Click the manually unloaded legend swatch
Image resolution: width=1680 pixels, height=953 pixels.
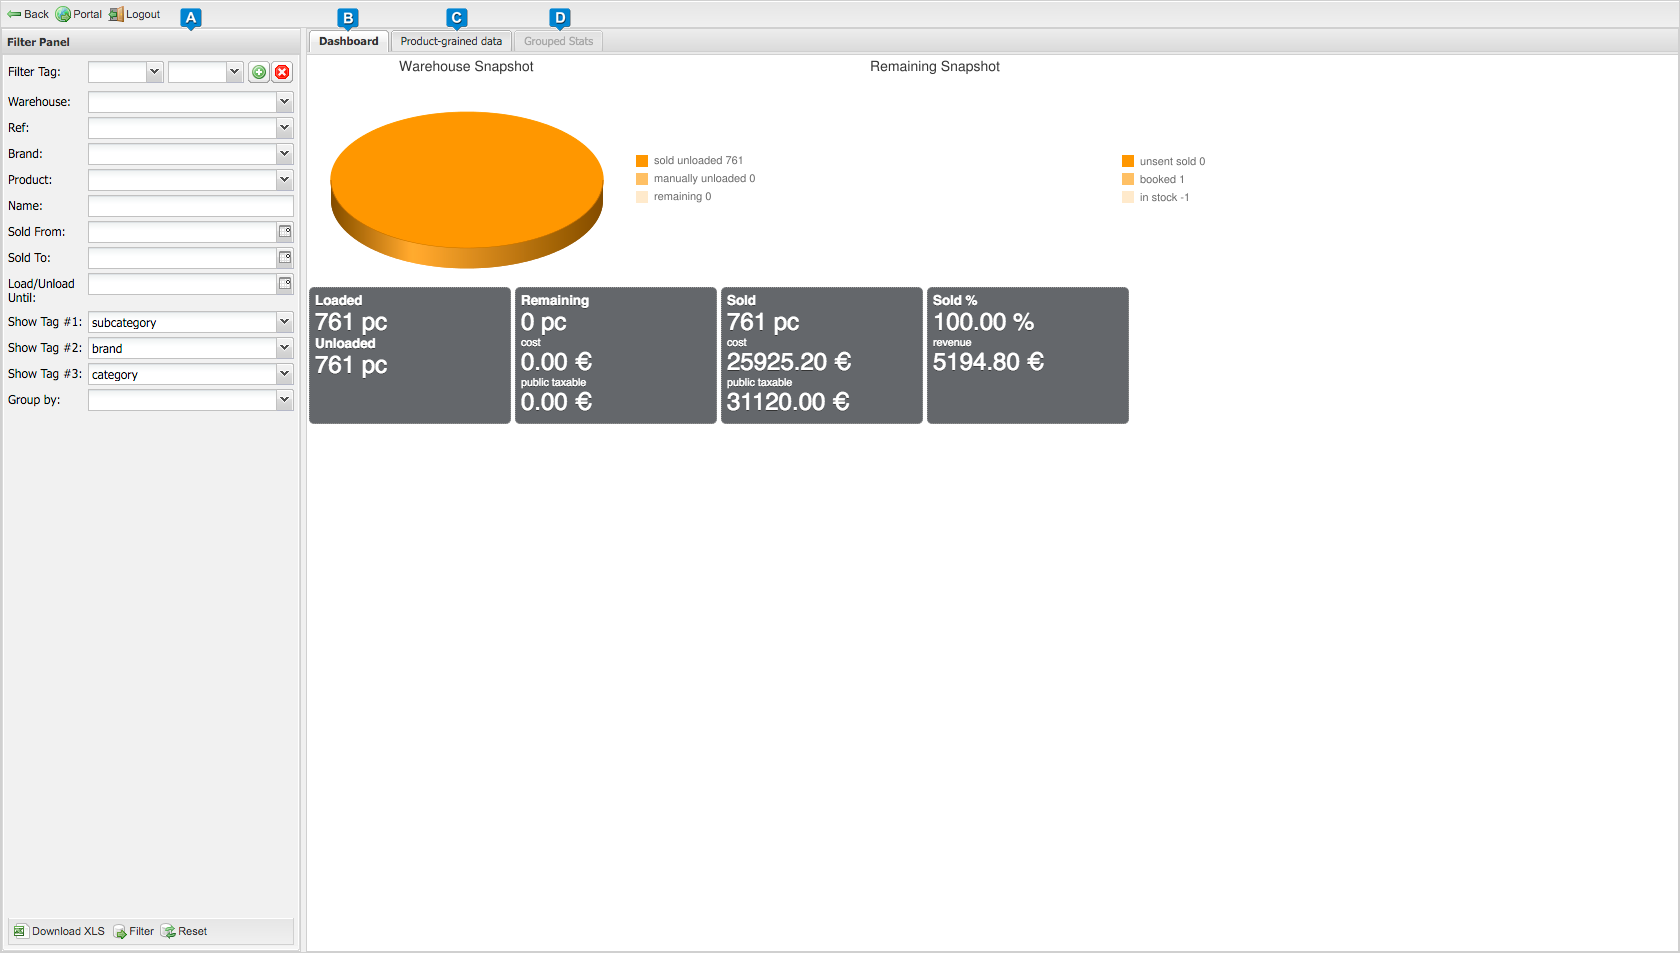tap(642, 179)
